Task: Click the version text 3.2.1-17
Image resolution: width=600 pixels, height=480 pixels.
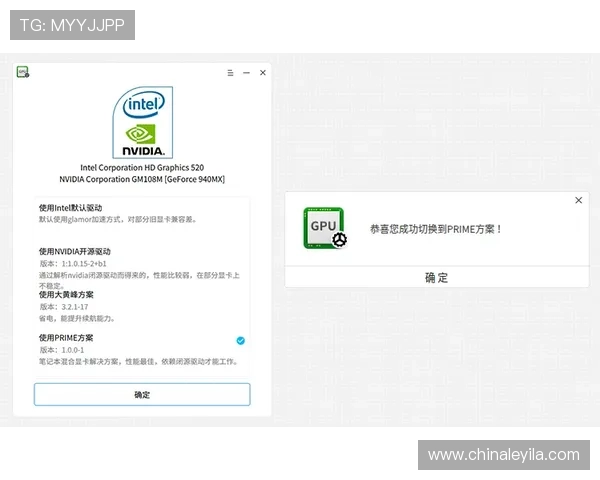Action: coord(75,307)
